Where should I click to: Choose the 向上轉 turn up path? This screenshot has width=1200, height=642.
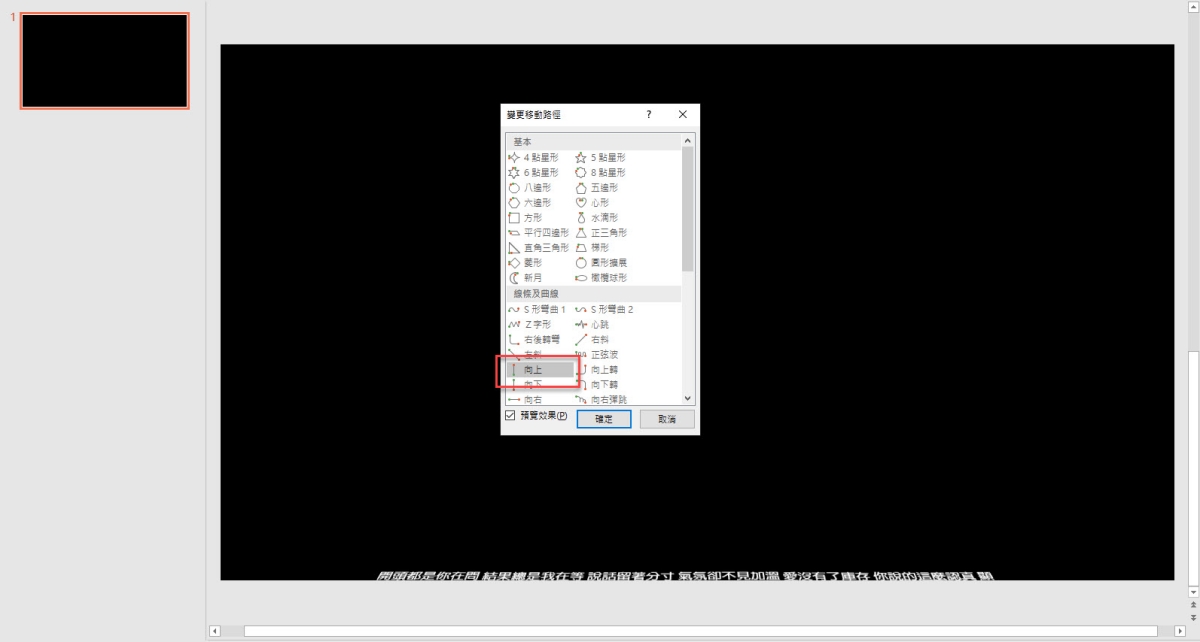[x=595, y=370]
